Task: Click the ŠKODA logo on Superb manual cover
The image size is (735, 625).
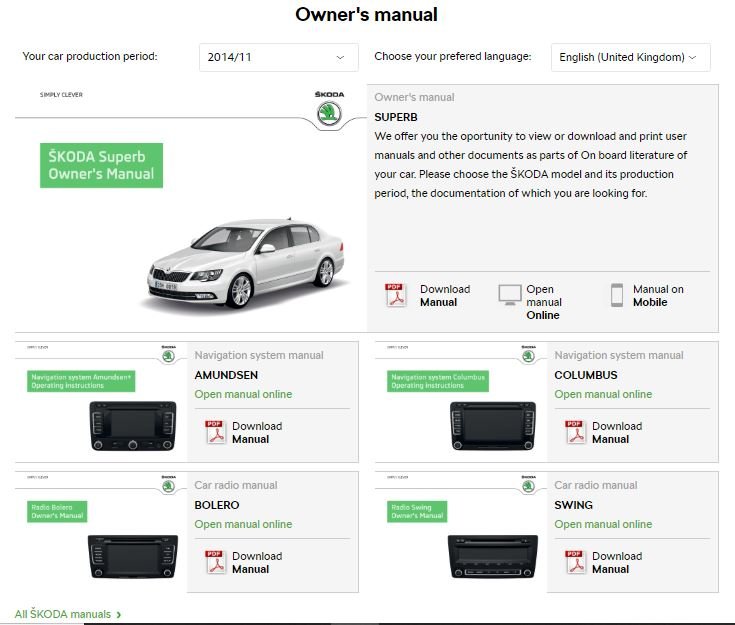Action: point(330,113)
